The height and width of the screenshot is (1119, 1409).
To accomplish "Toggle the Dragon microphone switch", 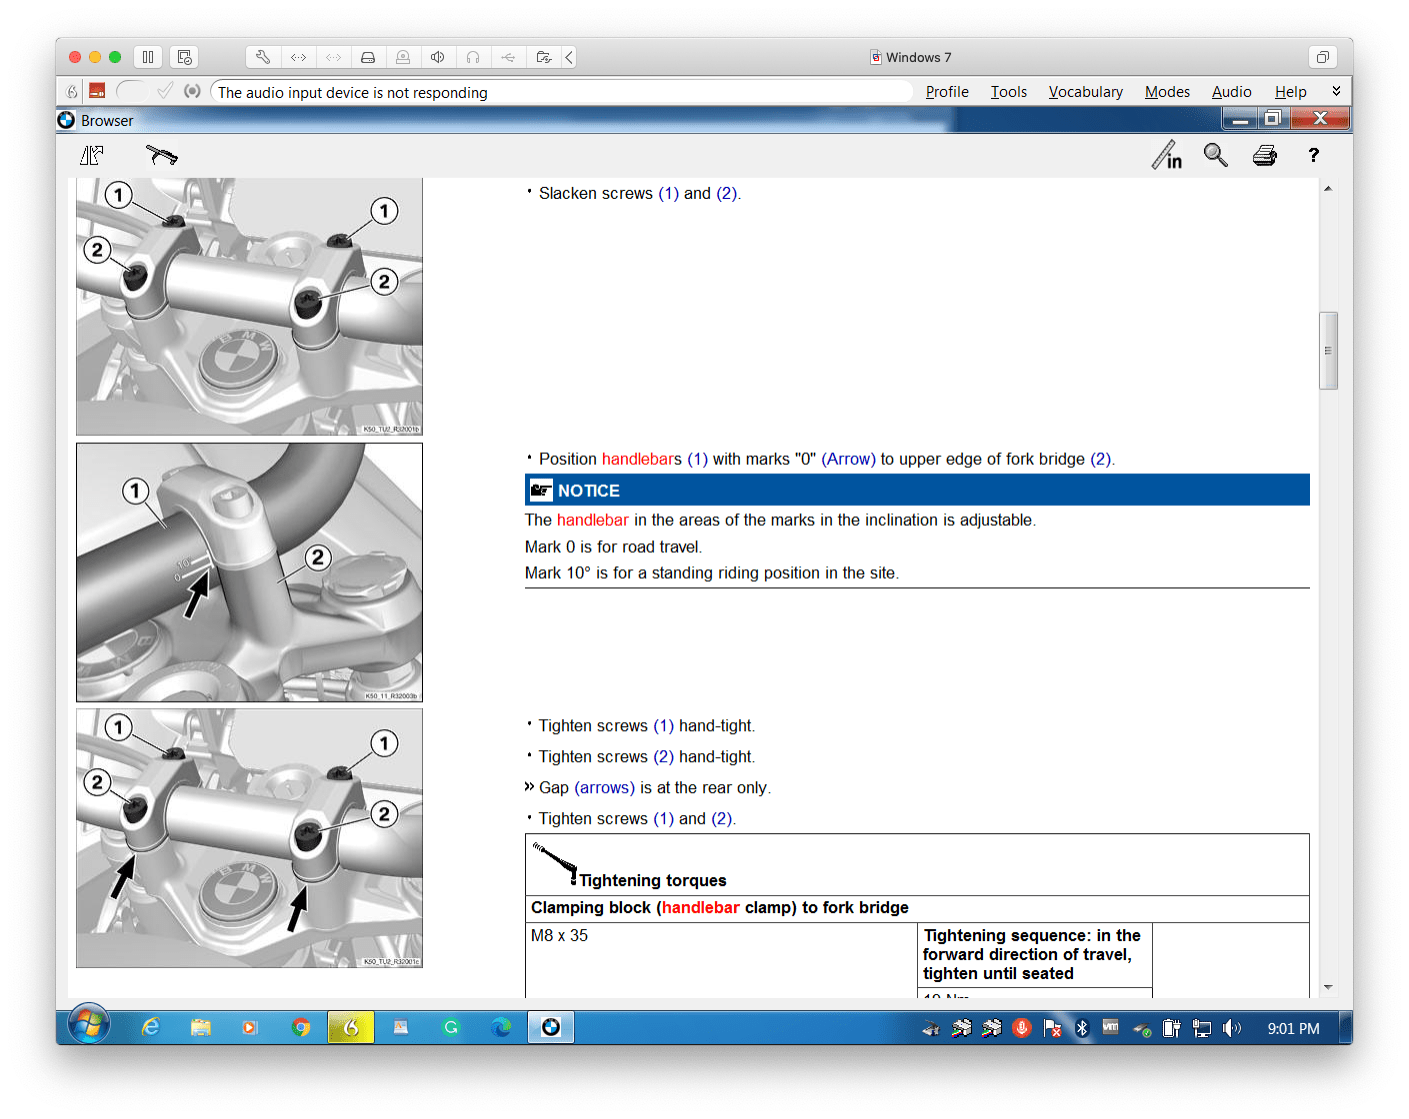I will pos(131,91).
